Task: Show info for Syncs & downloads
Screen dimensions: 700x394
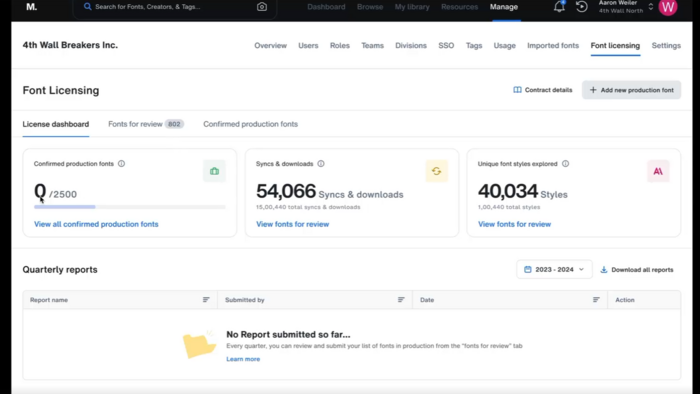Action: tap(321, 164)
